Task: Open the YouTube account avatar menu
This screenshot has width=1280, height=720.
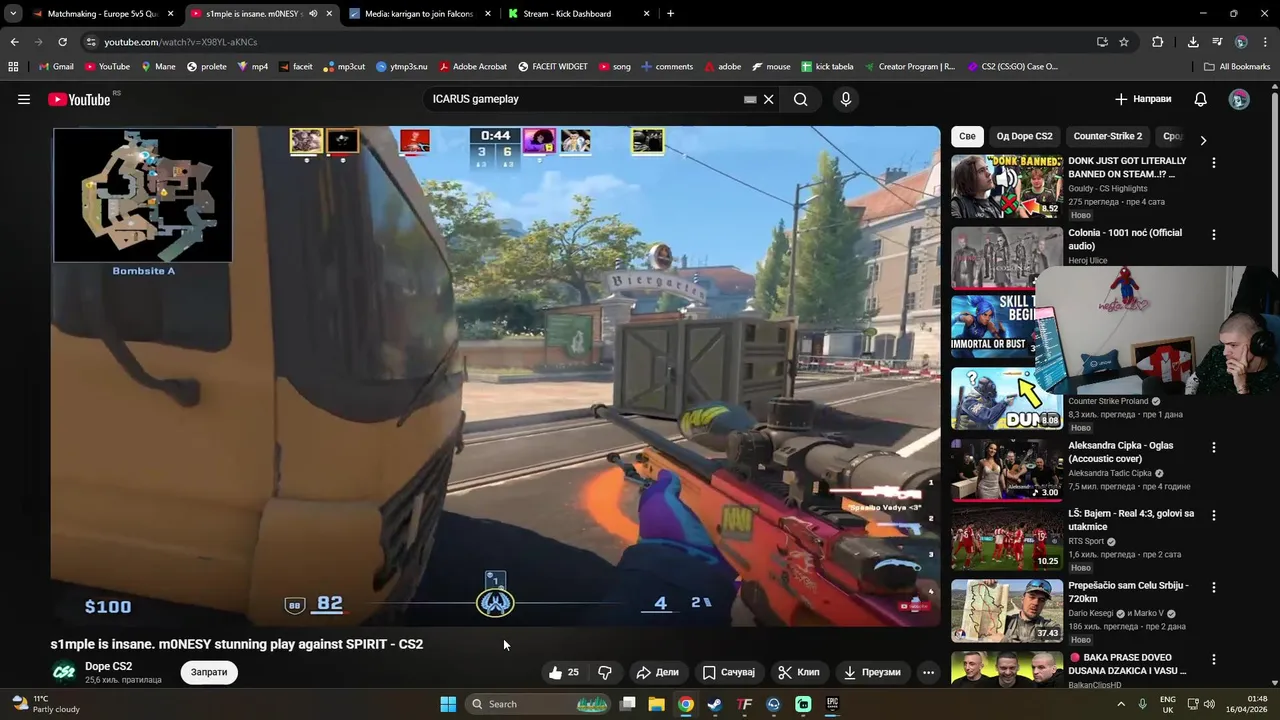Action: (x=1239, y=99)
